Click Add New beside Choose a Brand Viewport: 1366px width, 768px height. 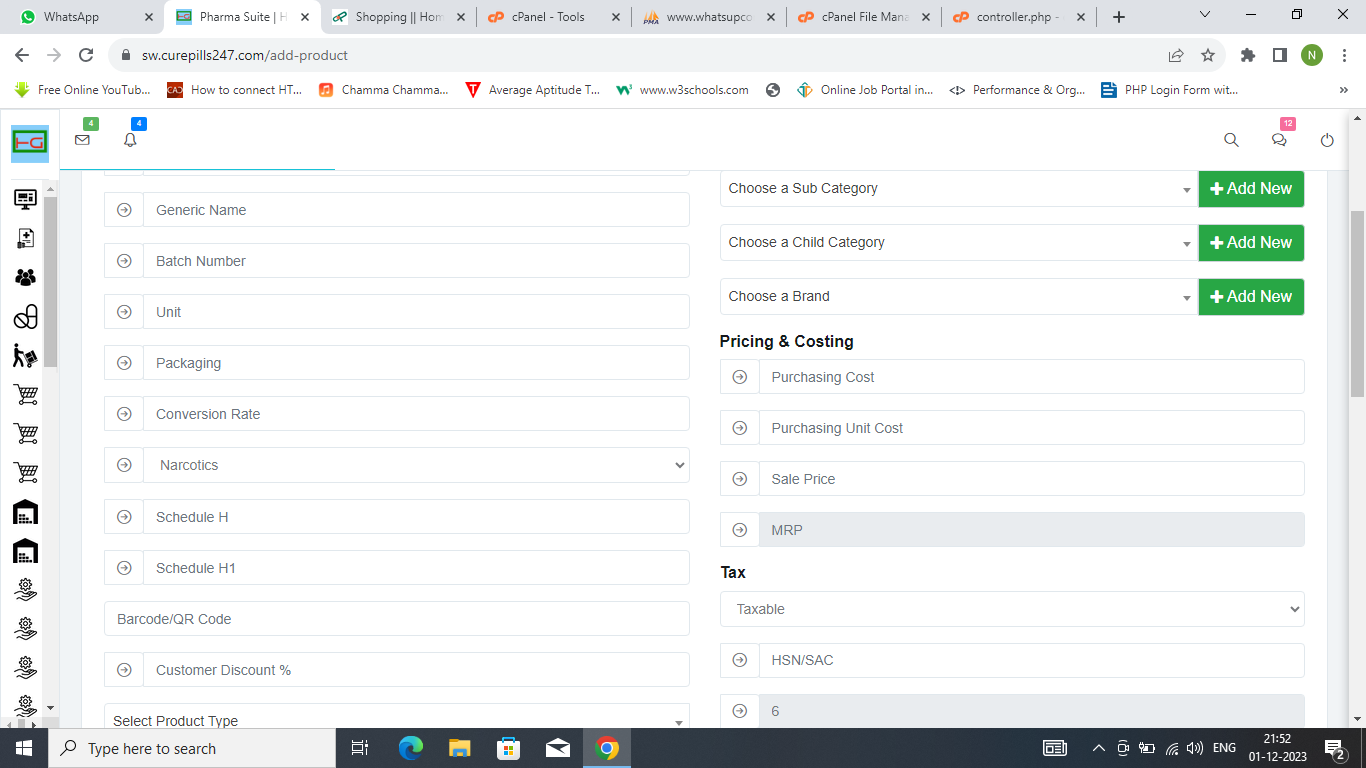1251,296
